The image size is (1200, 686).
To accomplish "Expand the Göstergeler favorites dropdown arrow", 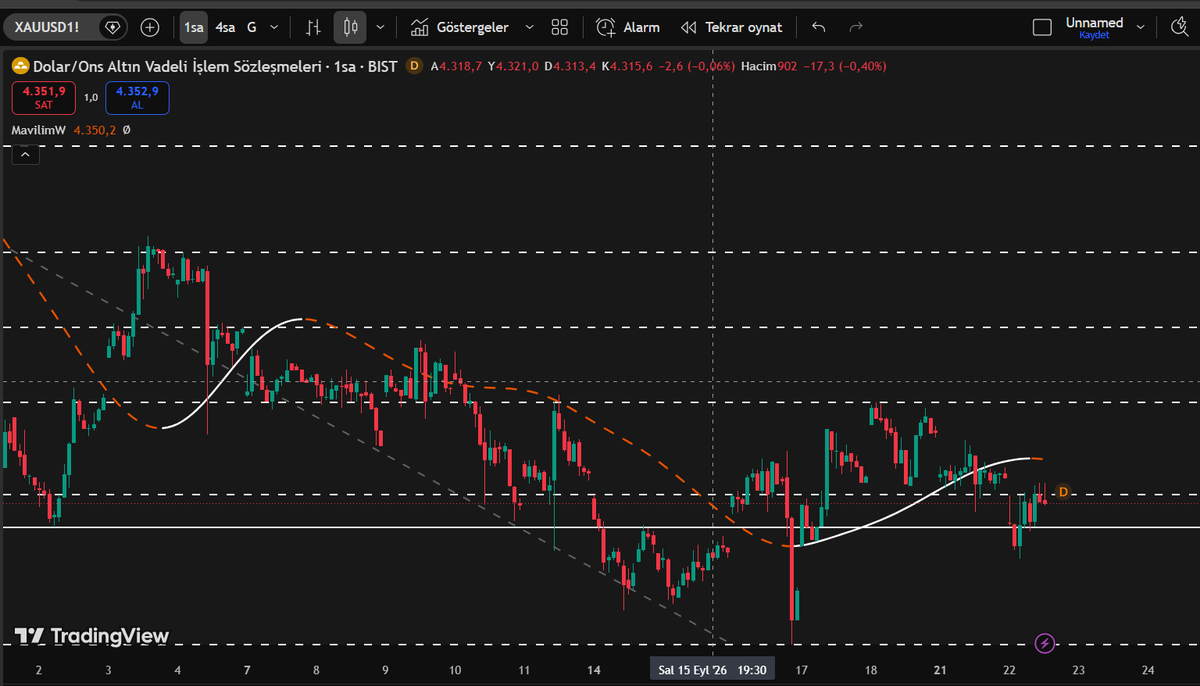I will click(530, 27).
